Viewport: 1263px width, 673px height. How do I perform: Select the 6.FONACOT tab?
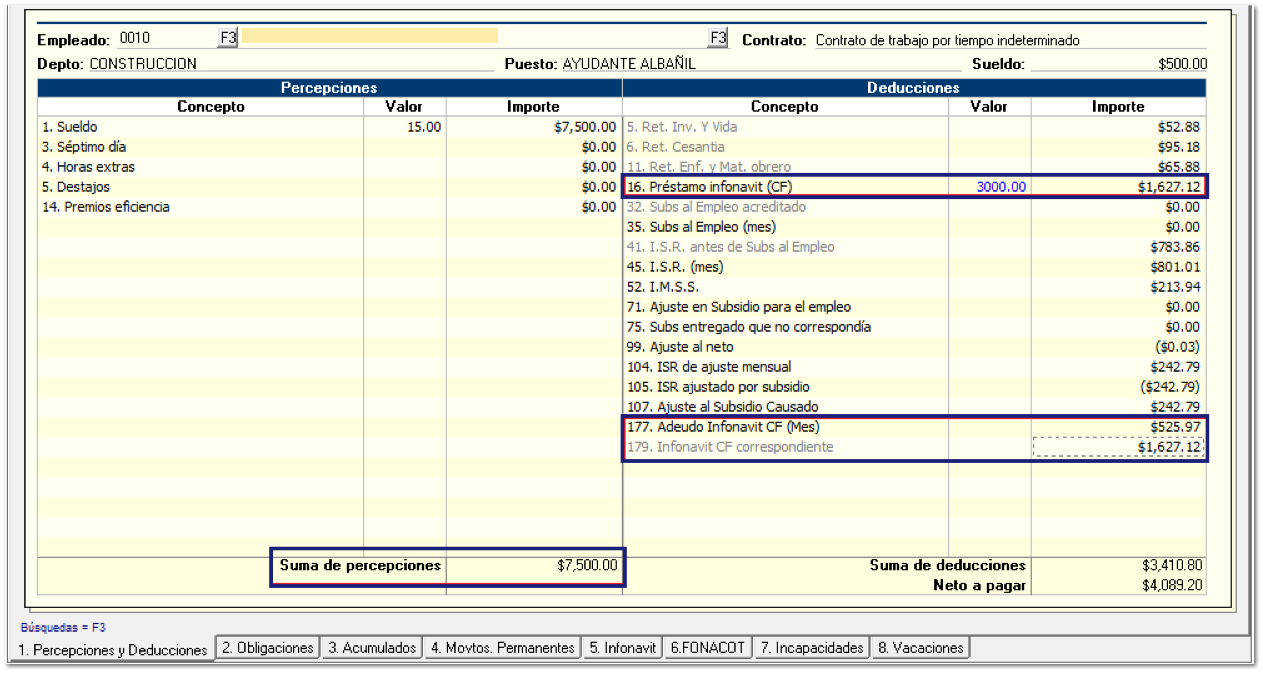click(707, 648)
